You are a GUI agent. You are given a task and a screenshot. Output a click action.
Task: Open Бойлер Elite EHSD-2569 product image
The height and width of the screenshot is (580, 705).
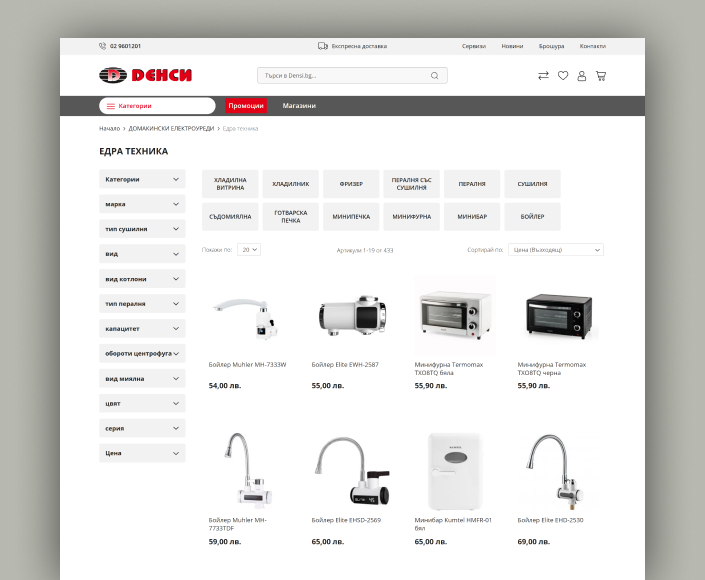(352, 471)
